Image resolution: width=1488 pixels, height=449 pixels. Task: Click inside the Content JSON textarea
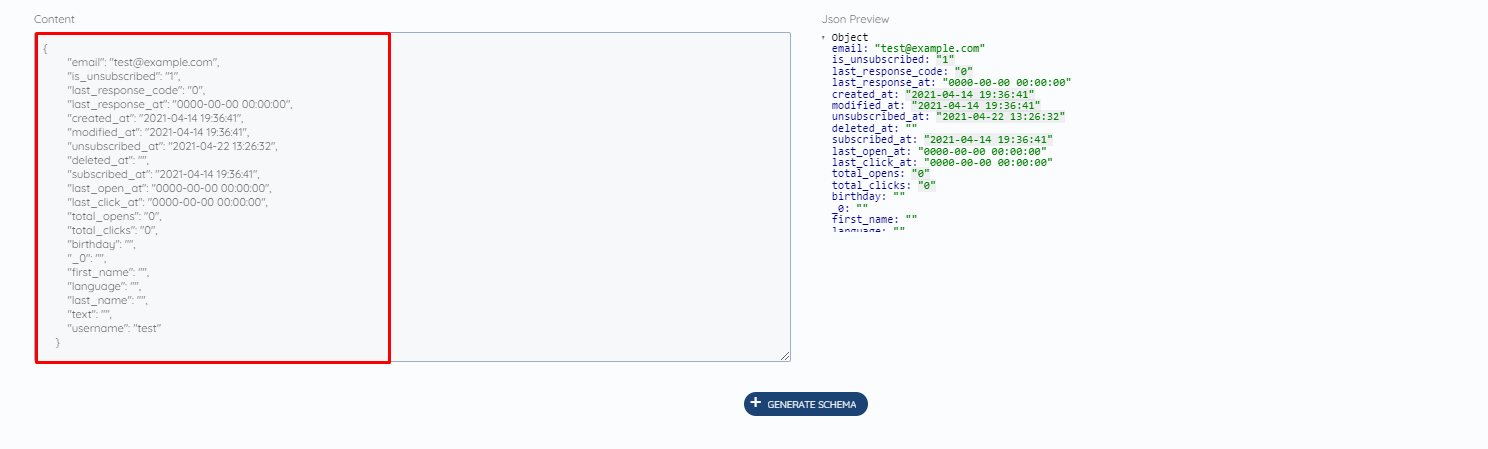pos(413,197)
